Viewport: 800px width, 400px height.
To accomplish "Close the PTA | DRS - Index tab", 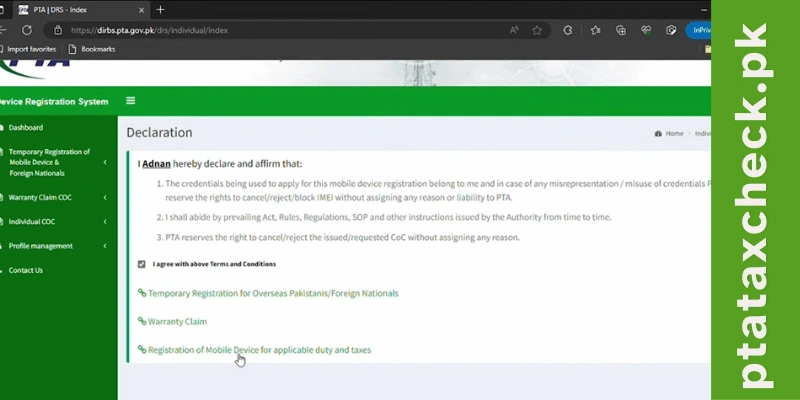I will click(141, 10).
